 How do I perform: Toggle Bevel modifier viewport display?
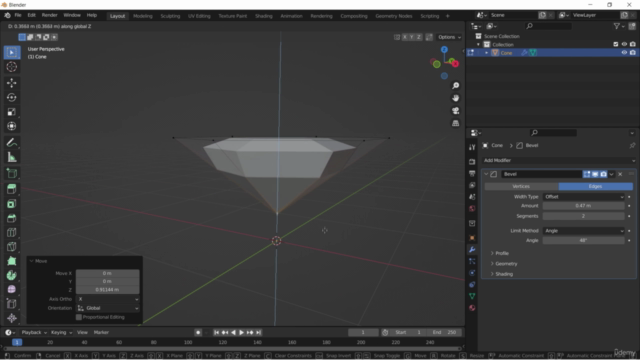coord(595,174)
